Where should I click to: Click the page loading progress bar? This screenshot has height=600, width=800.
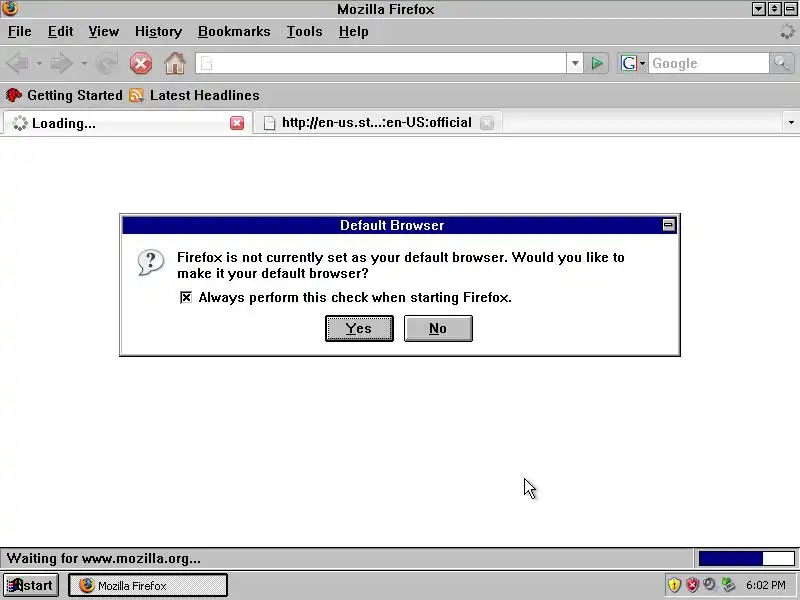coord(746,558)
